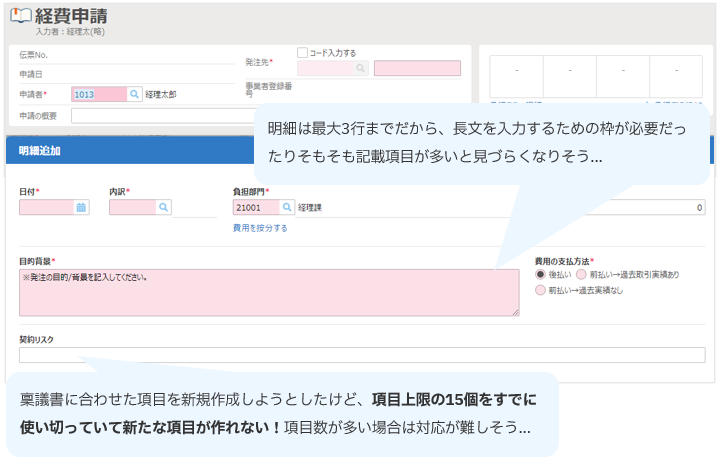Click into the 日付 date field

click(46, 208)
